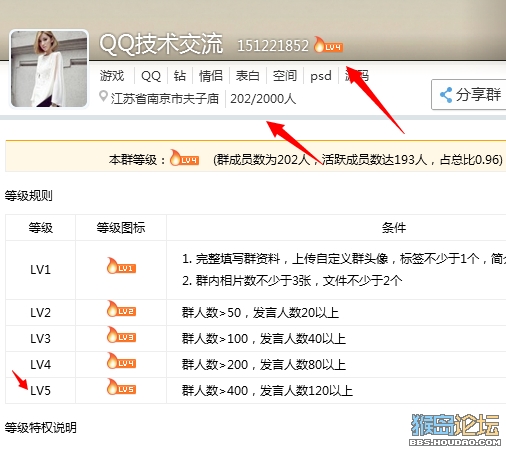Screen dimensions: 506x451
Task: Click the 活跃成员数达193人 status text
Action: (x=374, y=160)
